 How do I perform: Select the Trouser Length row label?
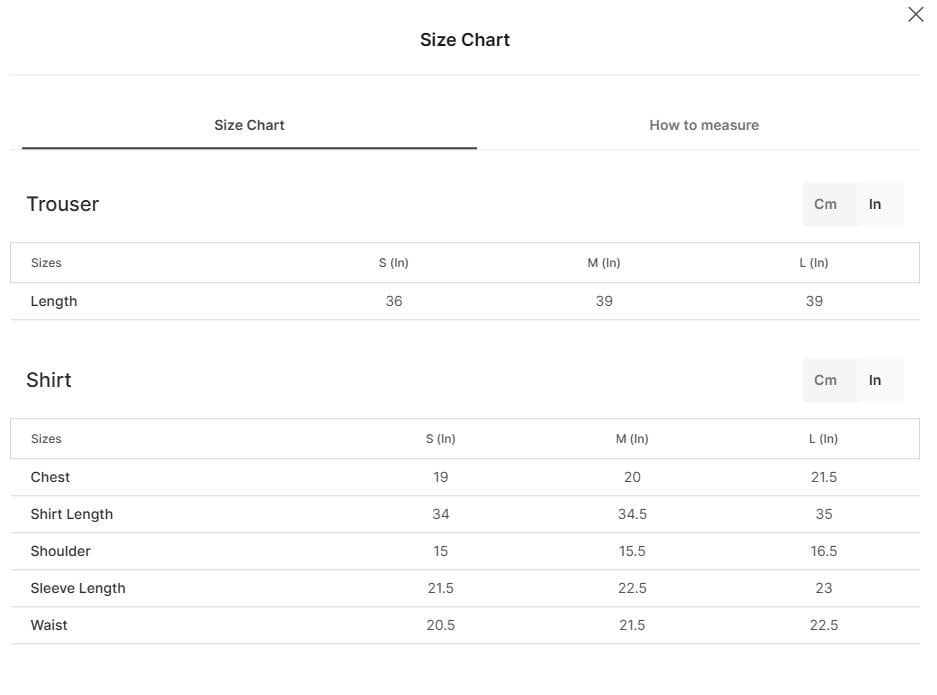point(54,301)
